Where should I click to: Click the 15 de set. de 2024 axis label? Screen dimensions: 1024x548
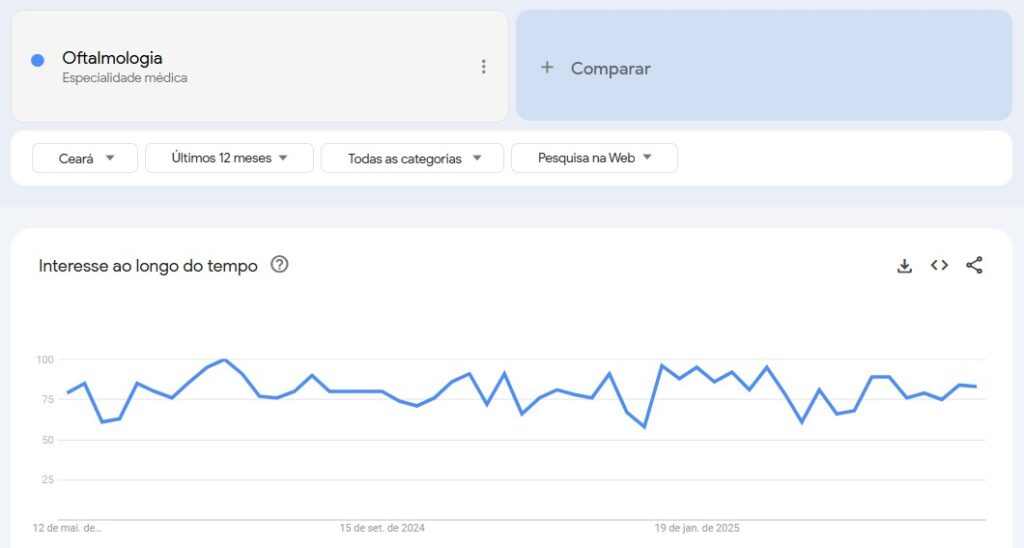[382, 528]
